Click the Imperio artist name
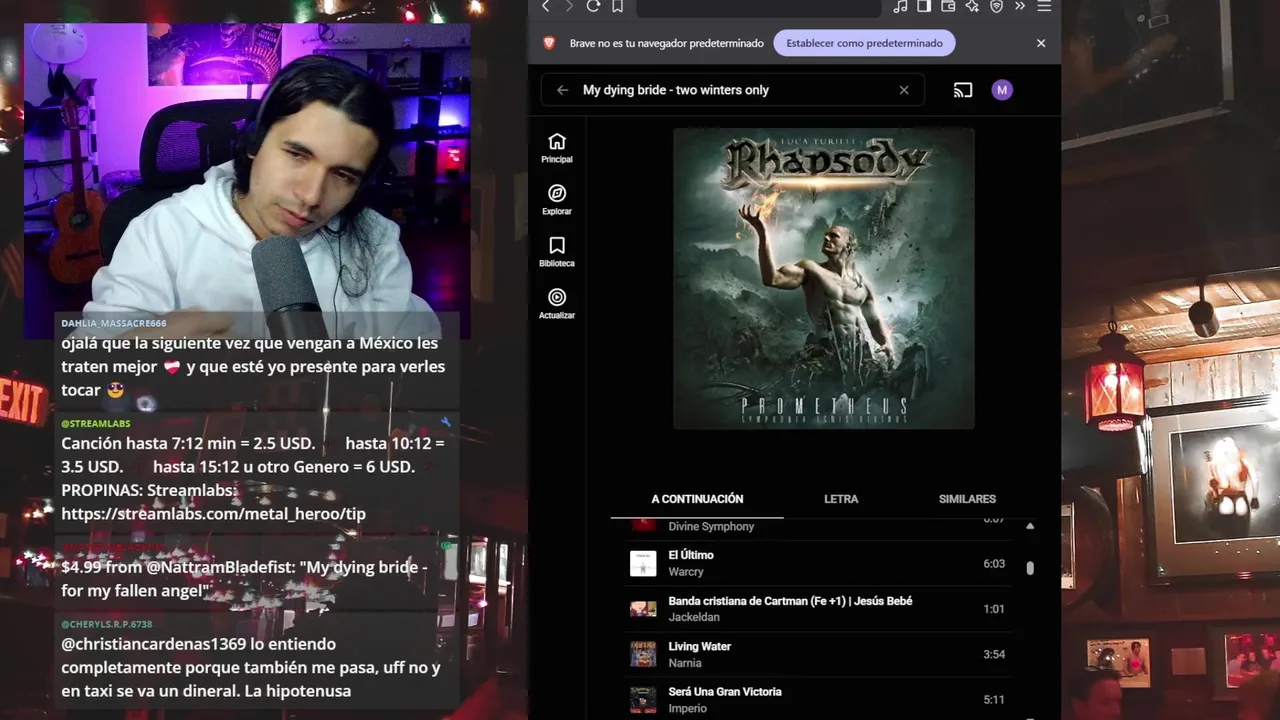The width and height of the screenshot is (1280, 720). point(688,708)
